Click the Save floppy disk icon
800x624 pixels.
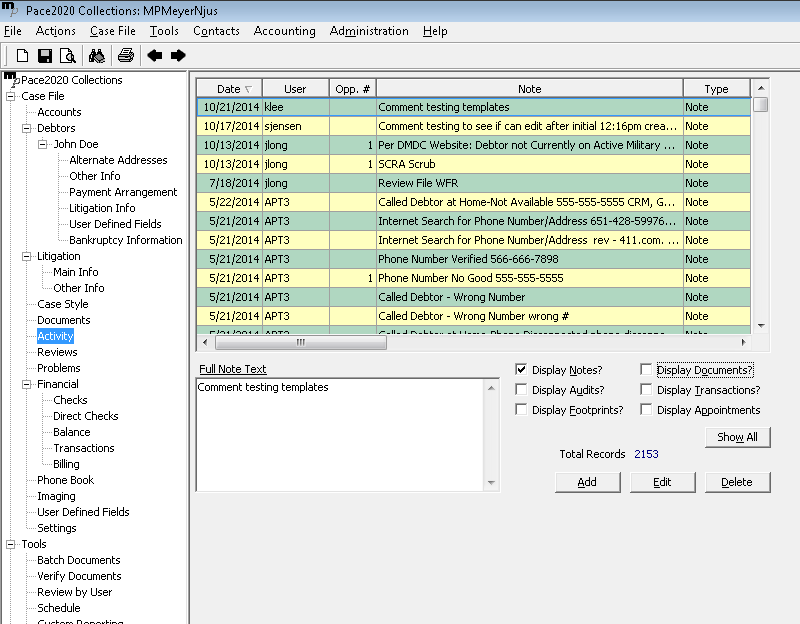pos(45,55)
